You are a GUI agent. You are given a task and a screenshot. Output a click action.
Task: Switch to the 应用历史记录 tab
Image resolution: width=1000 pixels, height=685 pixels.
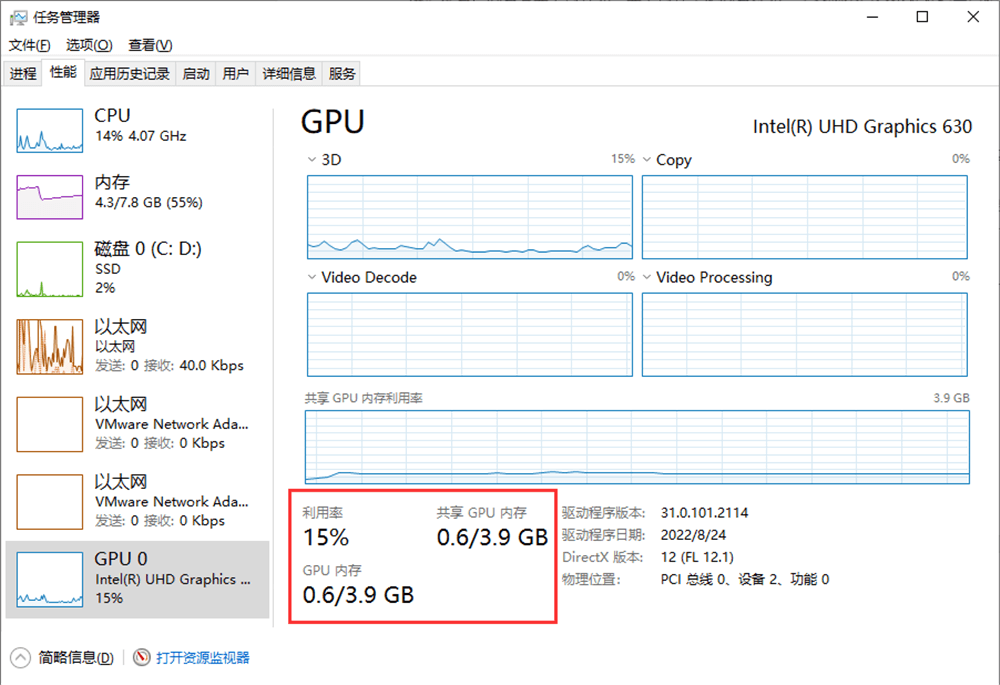(x=129, y=73)
